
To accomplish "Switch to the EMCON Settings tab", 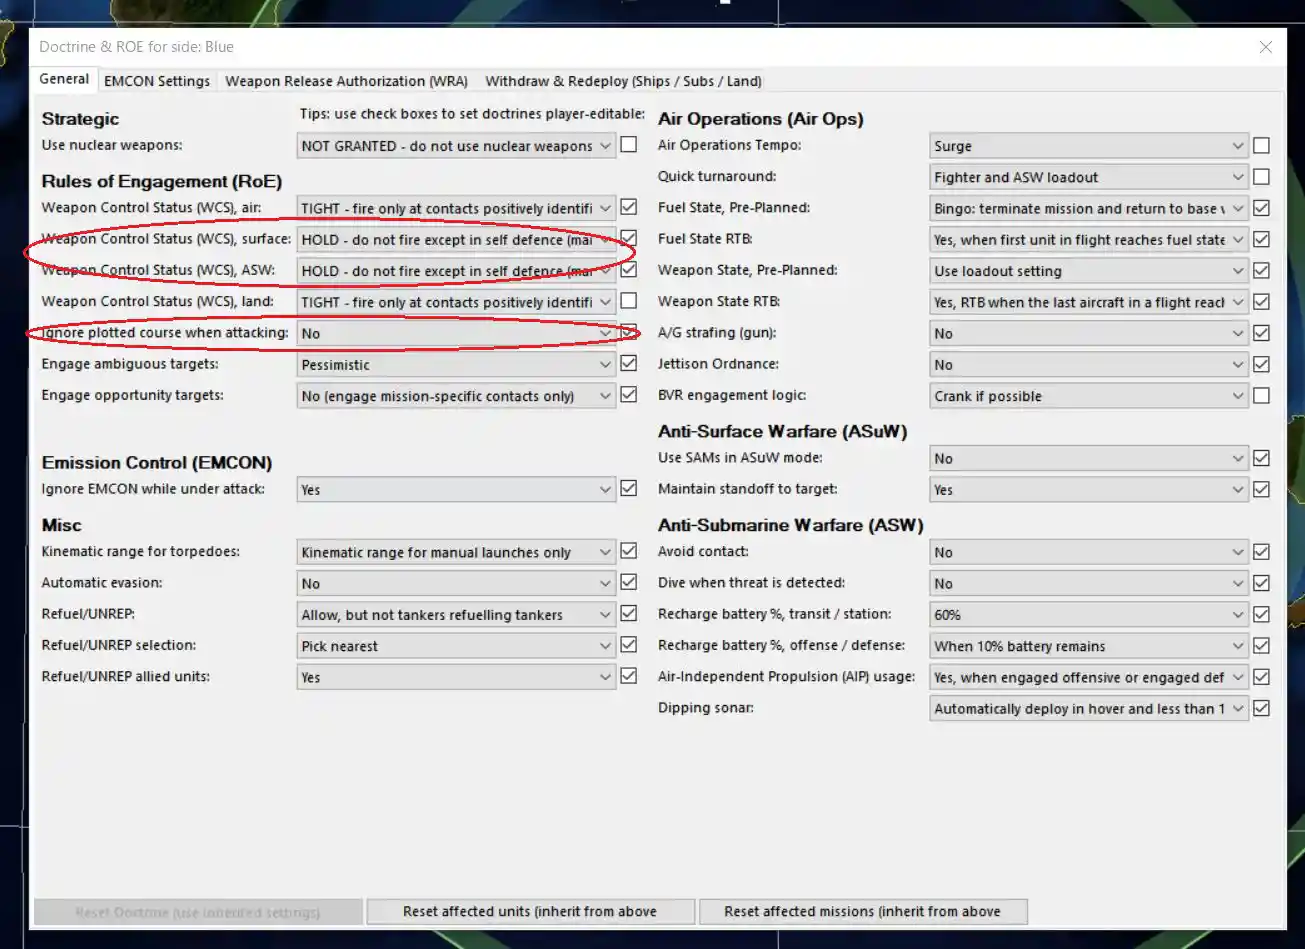I will [x=157, y=81].
